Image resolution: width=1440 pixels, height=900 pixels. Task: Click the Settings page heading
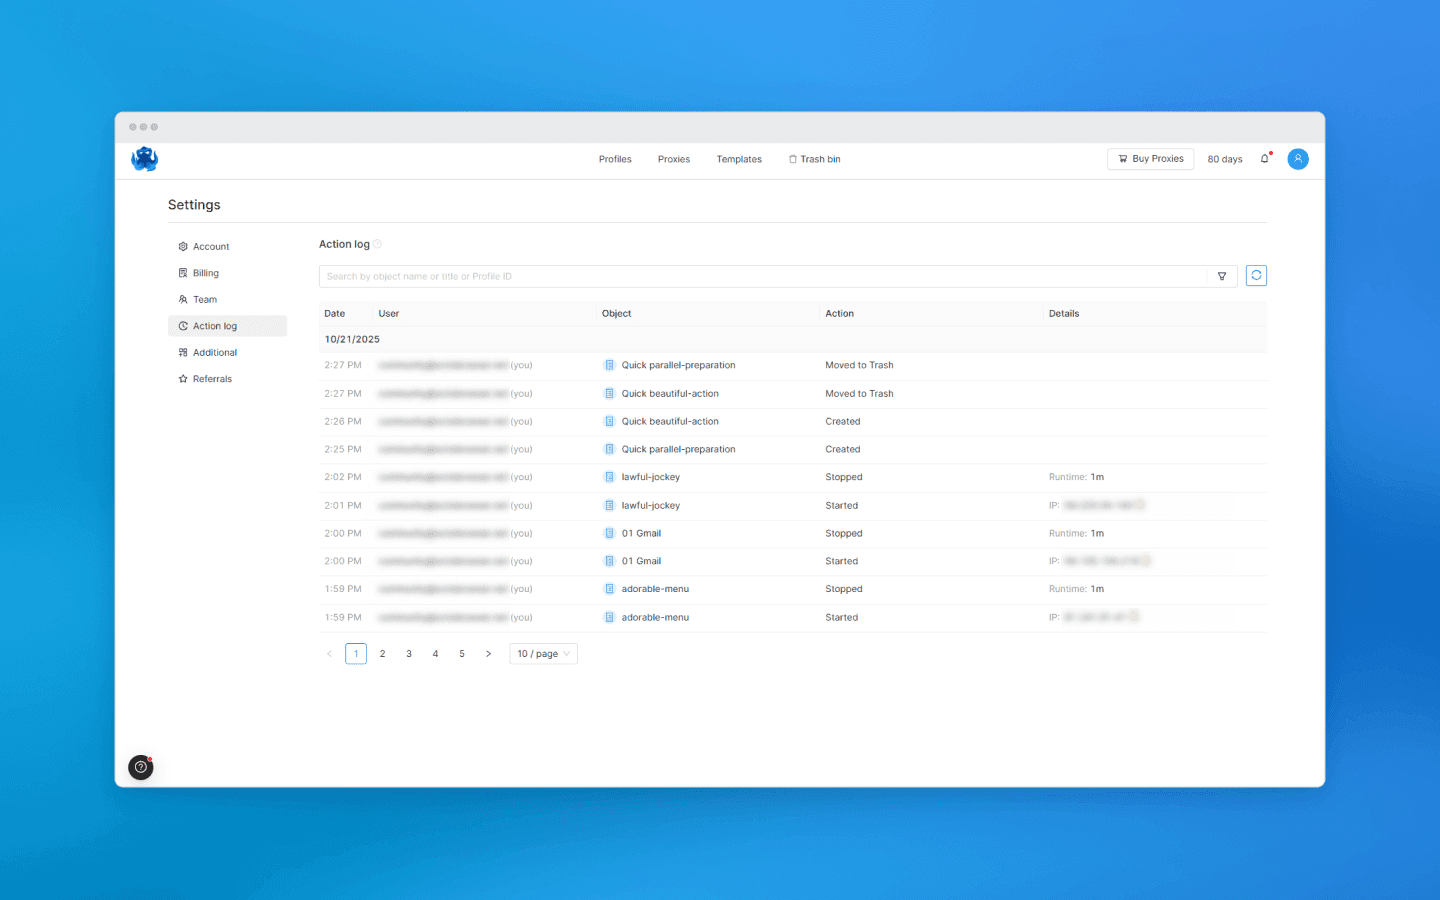pyautogui.click(x=194, y=205)
